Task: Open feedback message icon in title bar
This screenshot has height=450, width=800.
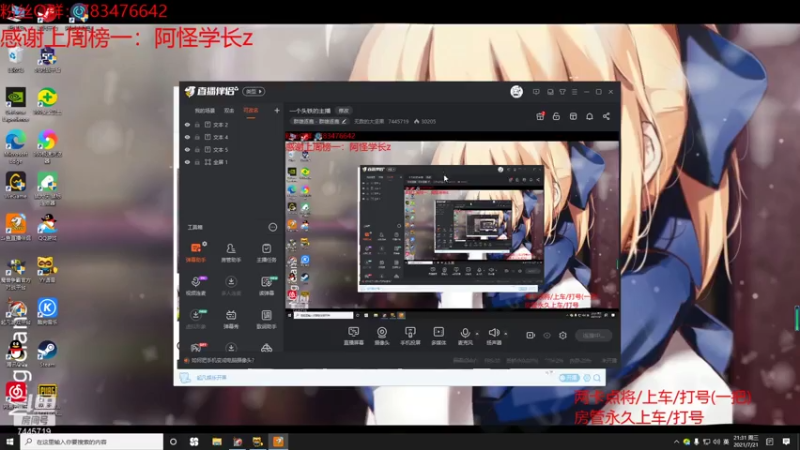Action: pyautogui.click(x=536, y=92)
